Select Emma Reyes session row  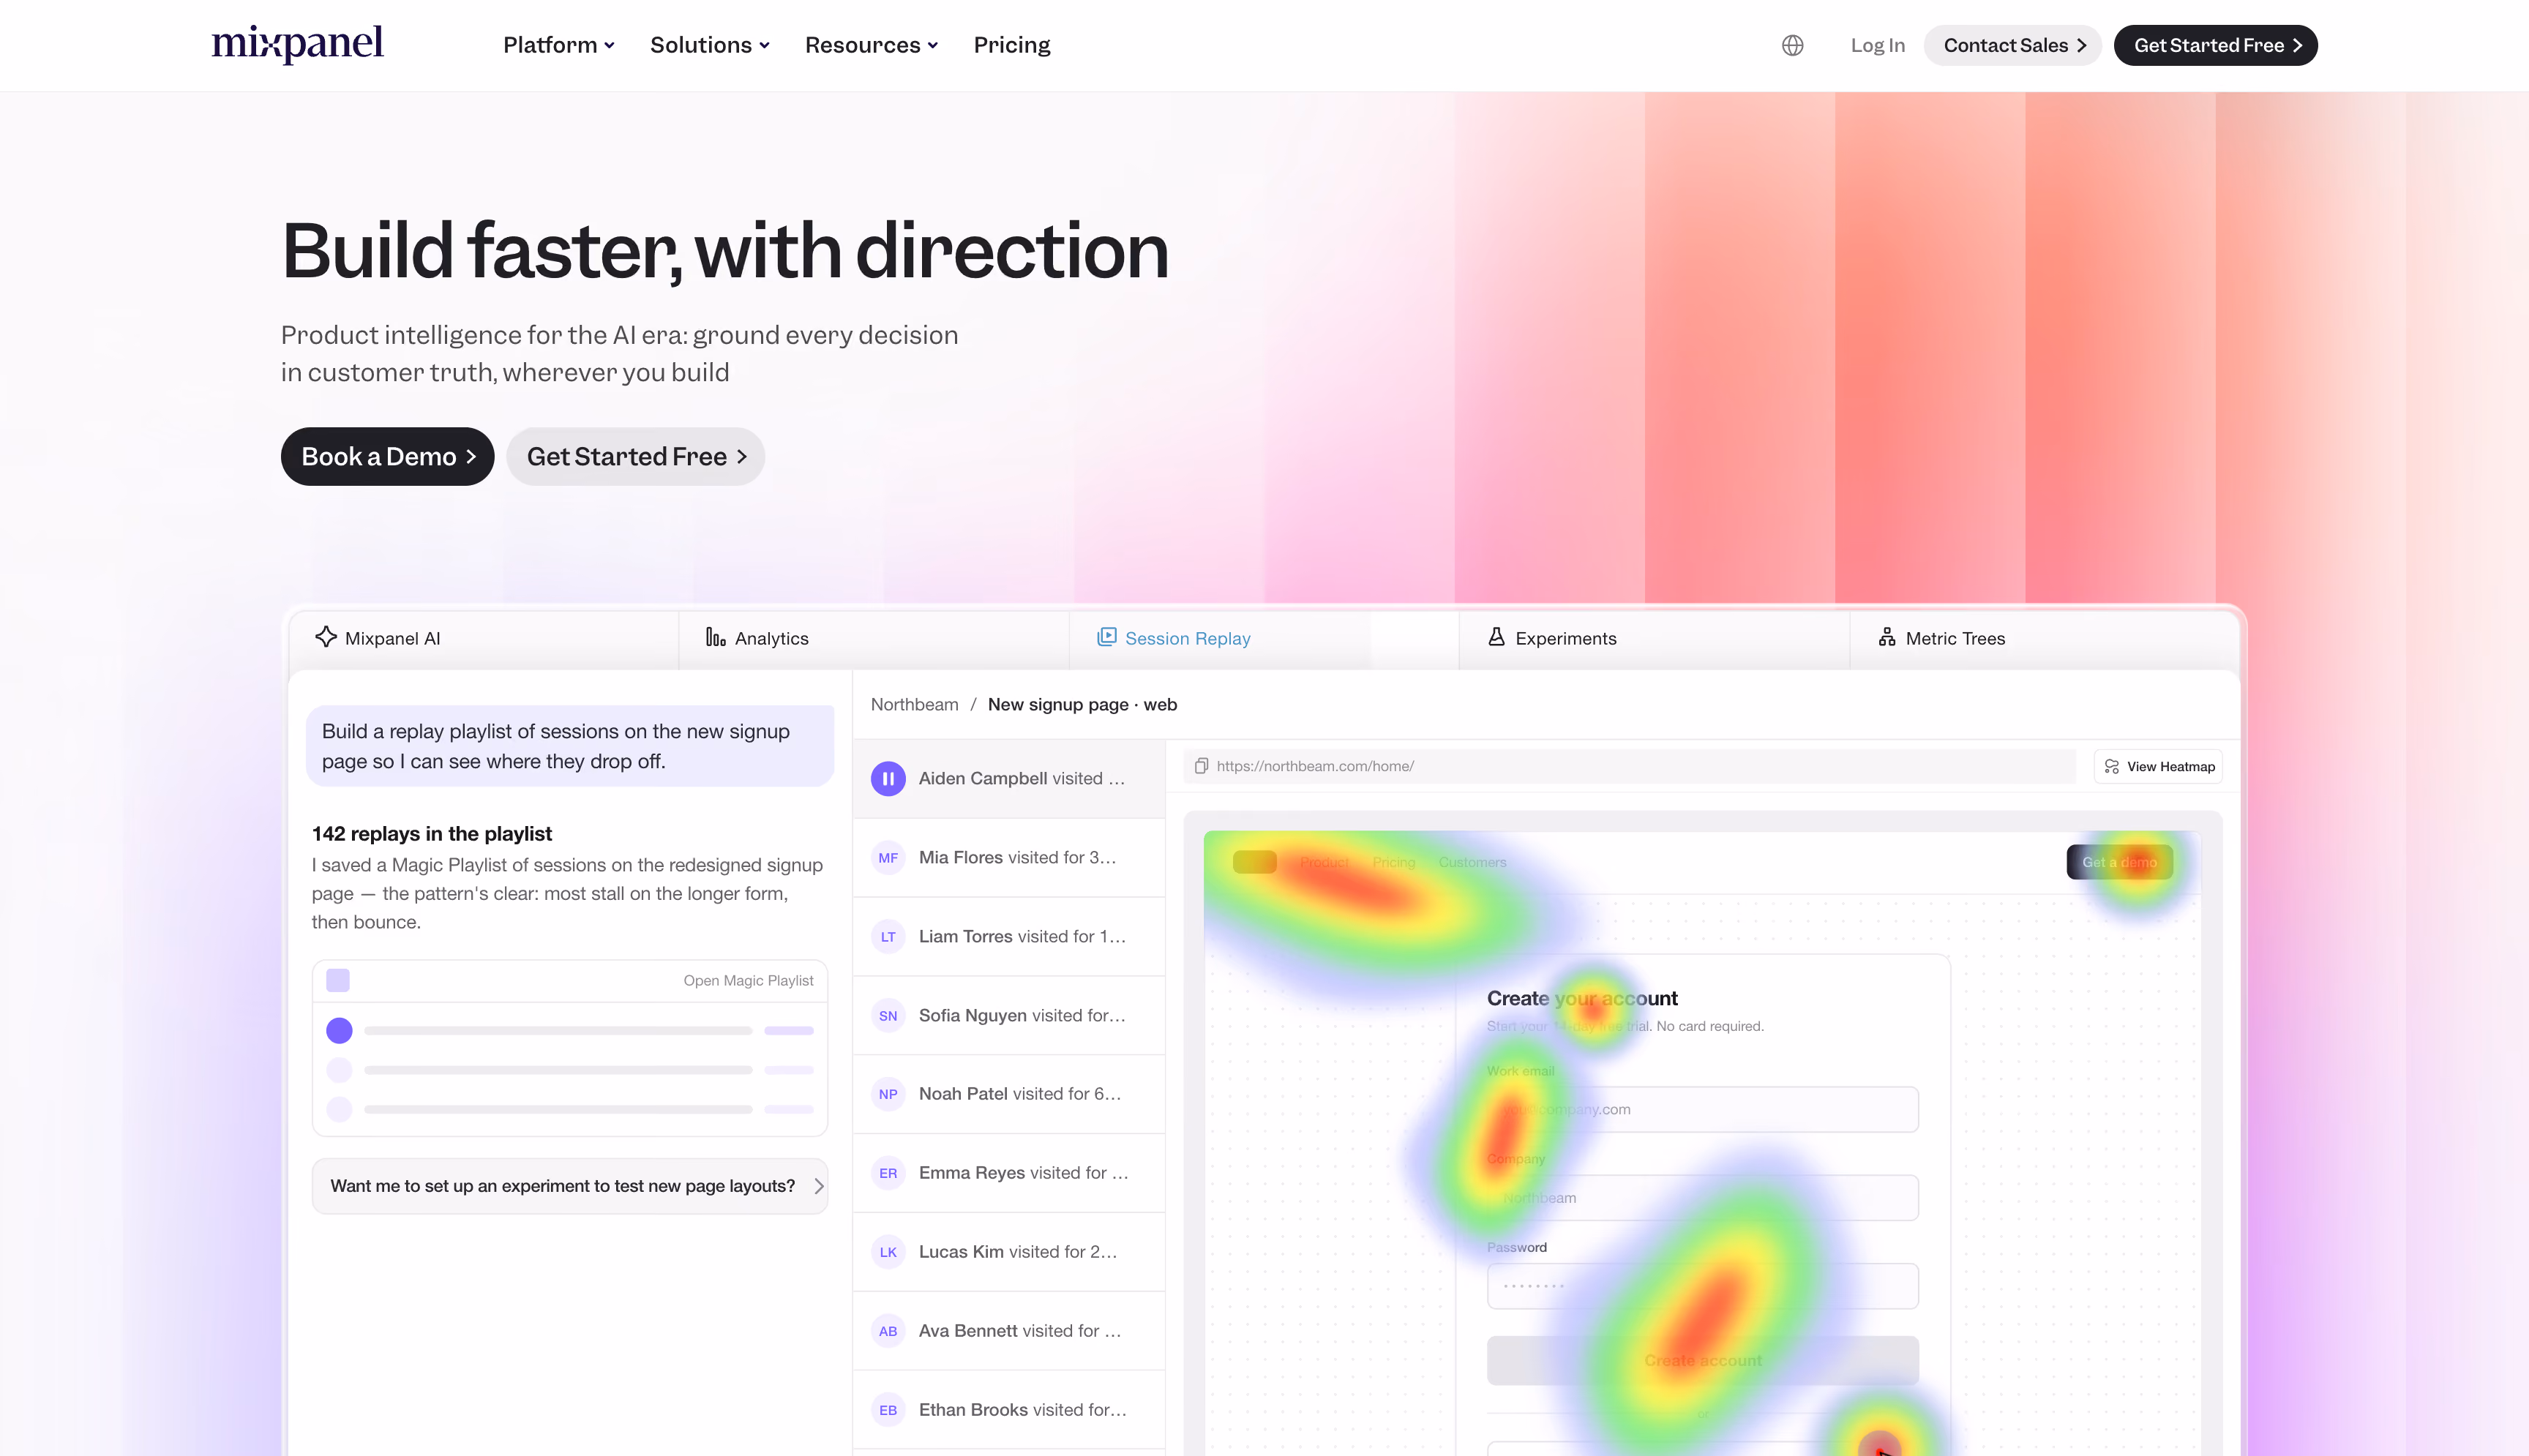pyautogui.click(x=1009, y=1173)
